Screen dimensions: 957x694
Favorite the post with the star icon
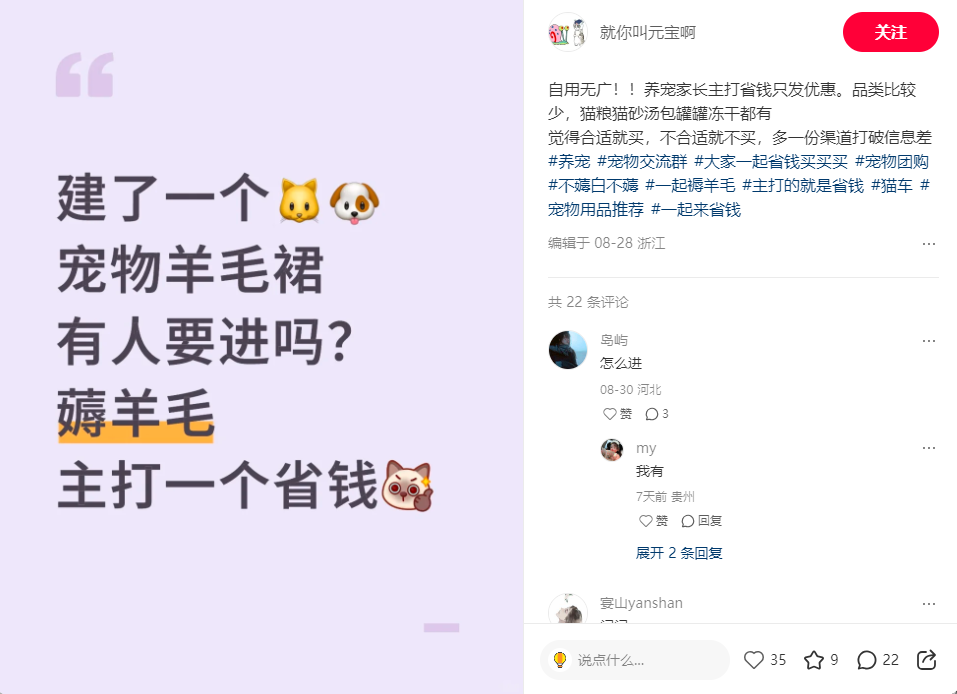point(814,660)
